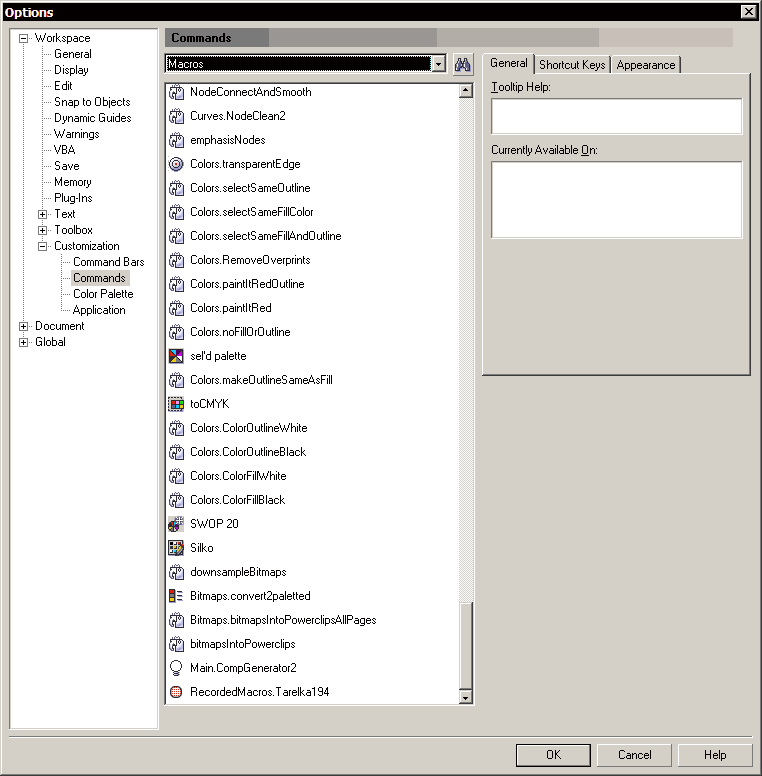Select Warnings in the tree
Screen dimensions: 762x776
(x=76, y=134)
